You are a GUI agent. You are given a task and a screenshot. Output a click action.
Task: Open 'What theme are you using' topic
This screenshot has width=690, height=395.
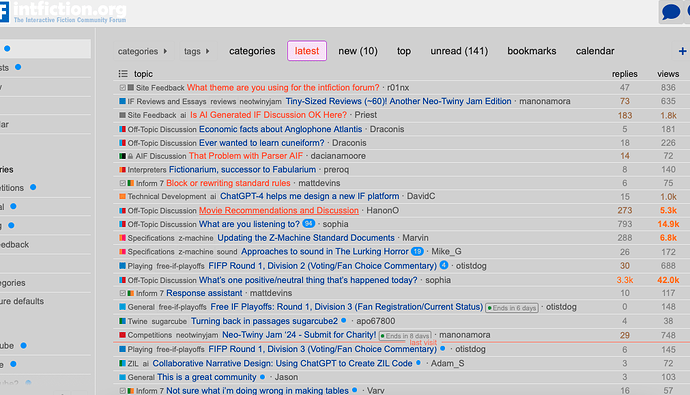click(x=283, y=88)
